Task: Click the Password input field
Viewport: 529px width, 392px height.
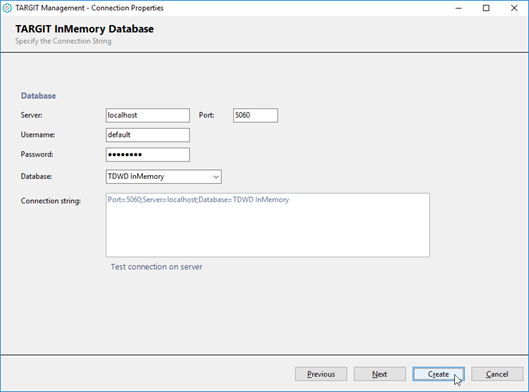Action: [148, 155]
